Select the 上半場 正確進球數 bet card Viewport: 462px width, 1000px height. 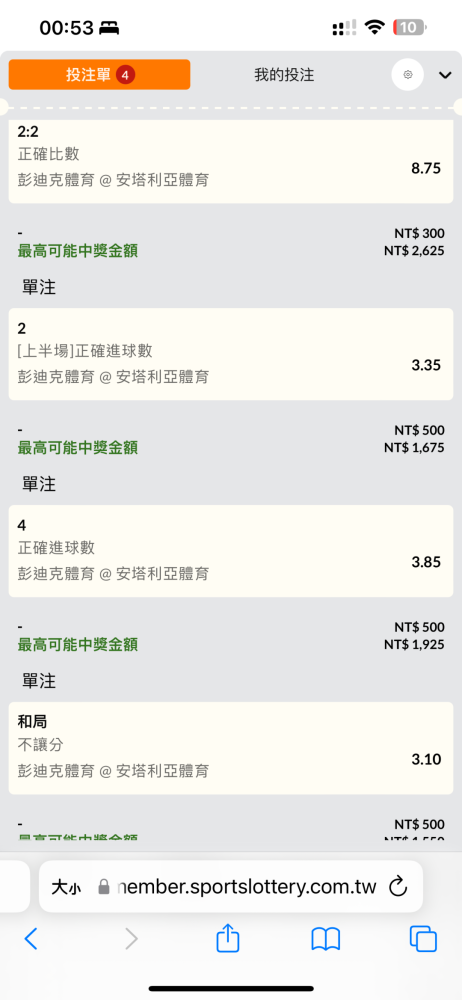click(231, 355)
